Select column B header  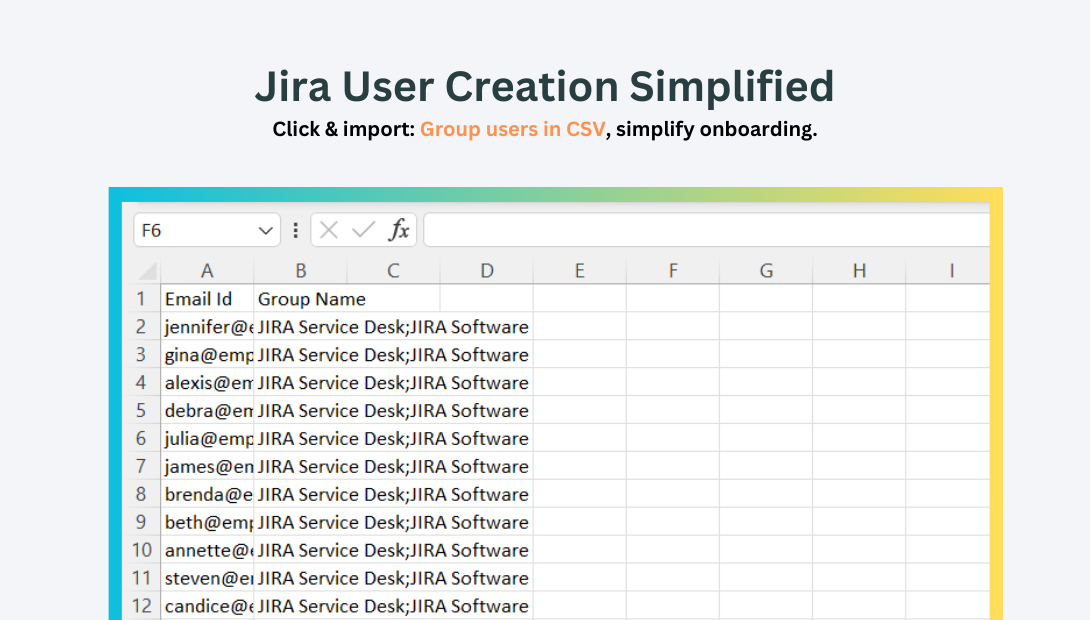click(x=300, y=270)
